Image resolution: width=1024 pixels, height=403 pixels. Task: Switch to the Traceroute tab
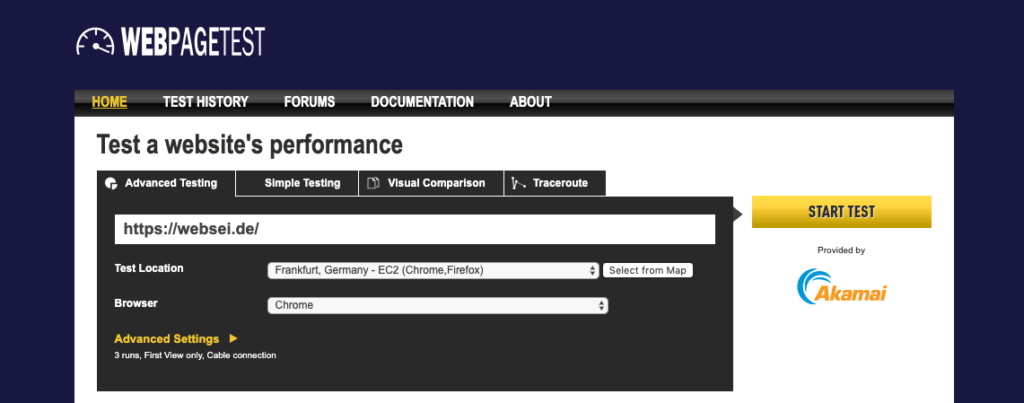[555, 183]
